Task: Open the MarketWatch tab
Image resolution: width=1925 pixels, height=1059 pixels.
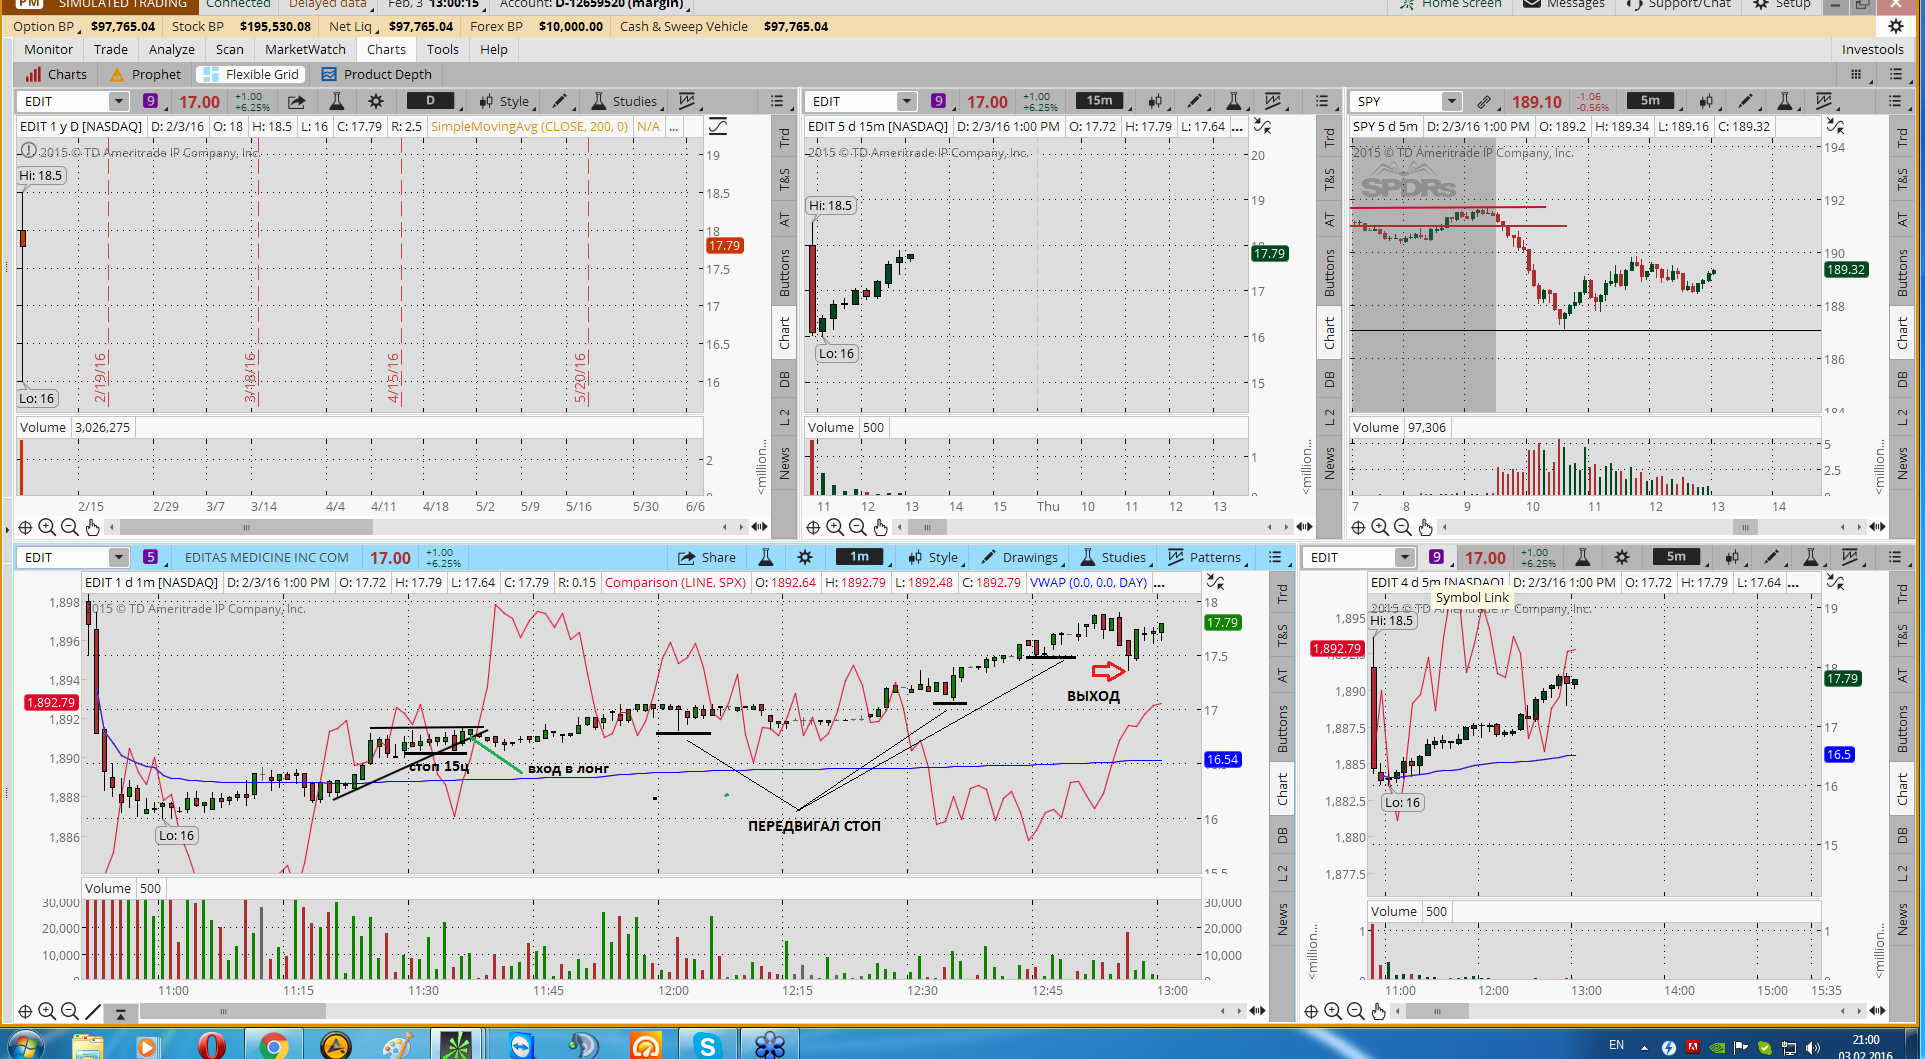Action: pyautogui.click(x=305, y=49)
